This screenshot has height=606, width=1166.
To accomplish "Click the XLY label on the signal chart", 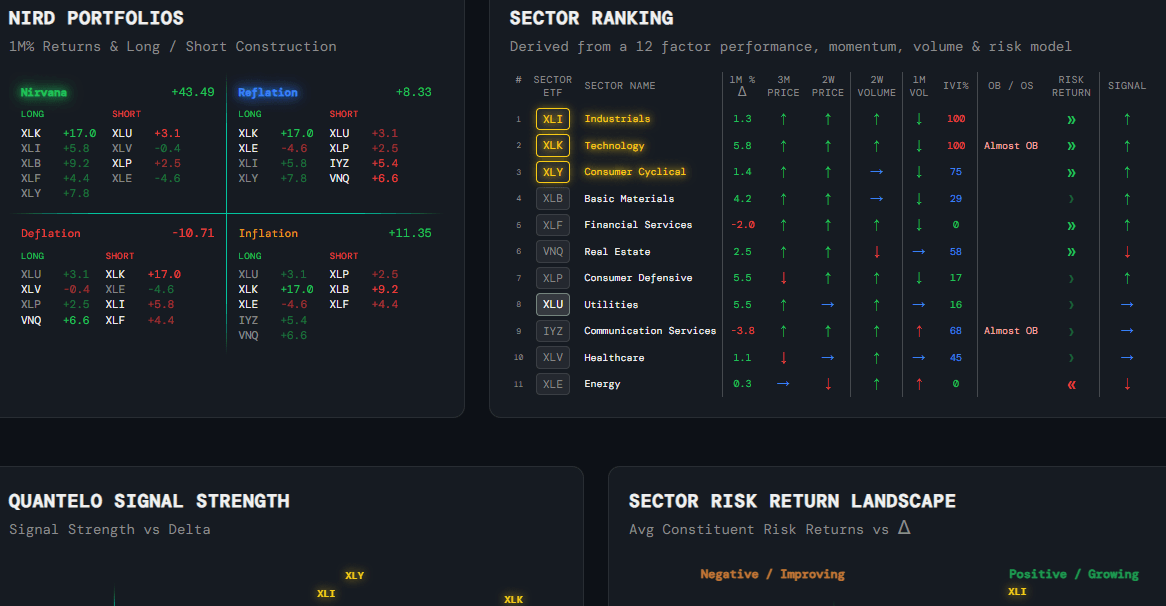I will (x=355, y=575).
